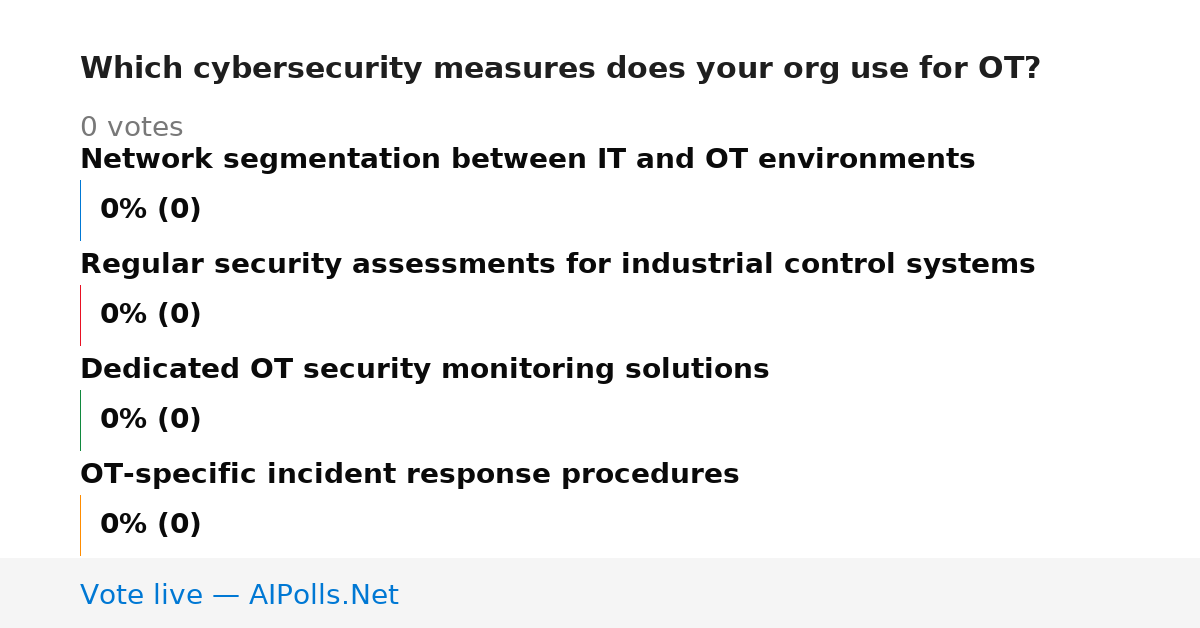Click 'AIPolls.Net' in the footer
This screenshot has width=1200, height=628.
coord(323,596)
